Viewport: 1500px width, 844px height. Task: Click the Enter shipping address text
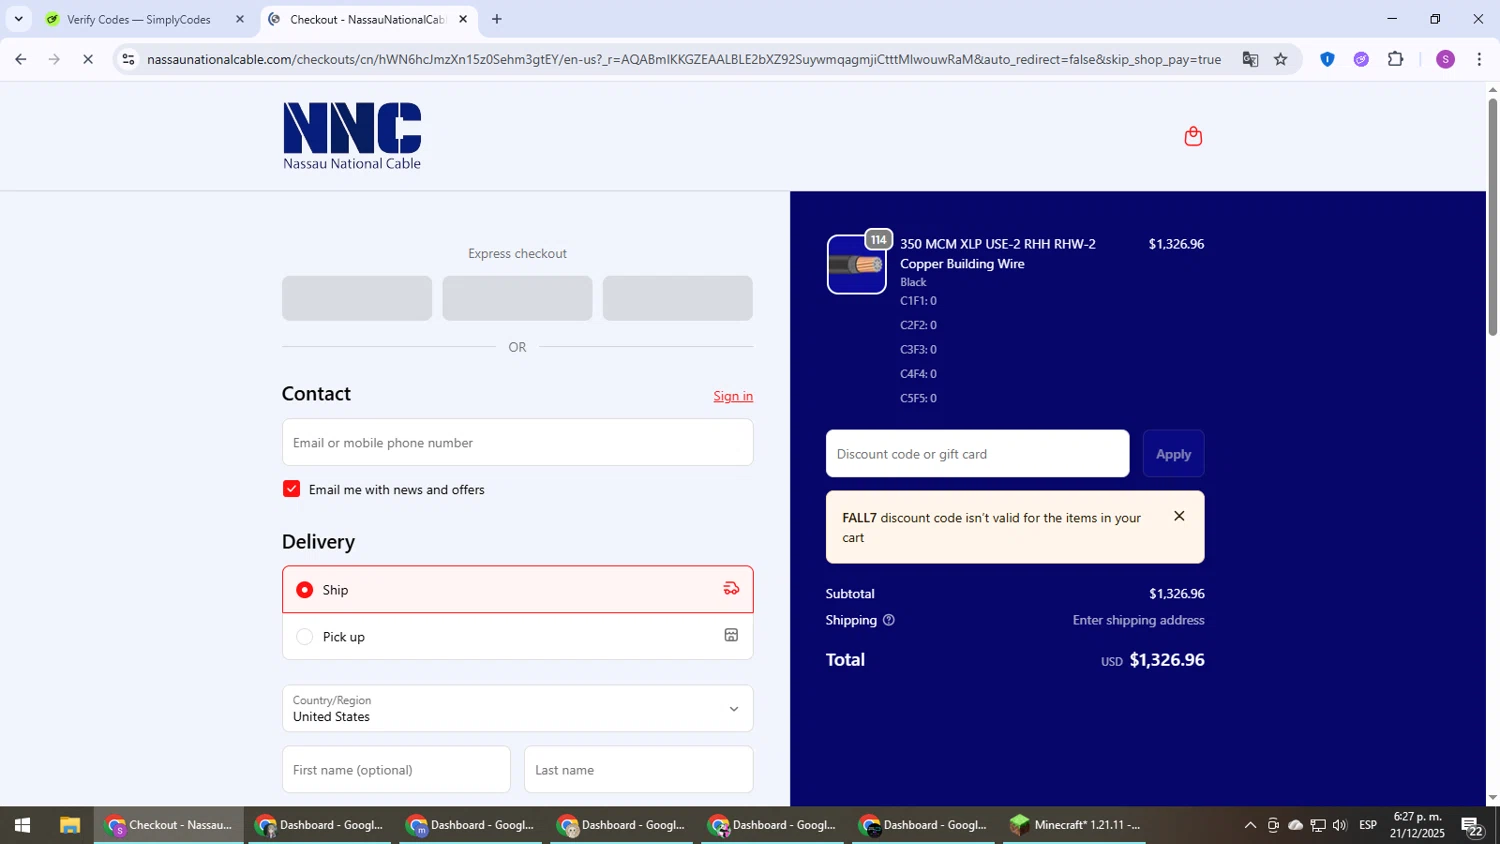1138,620
